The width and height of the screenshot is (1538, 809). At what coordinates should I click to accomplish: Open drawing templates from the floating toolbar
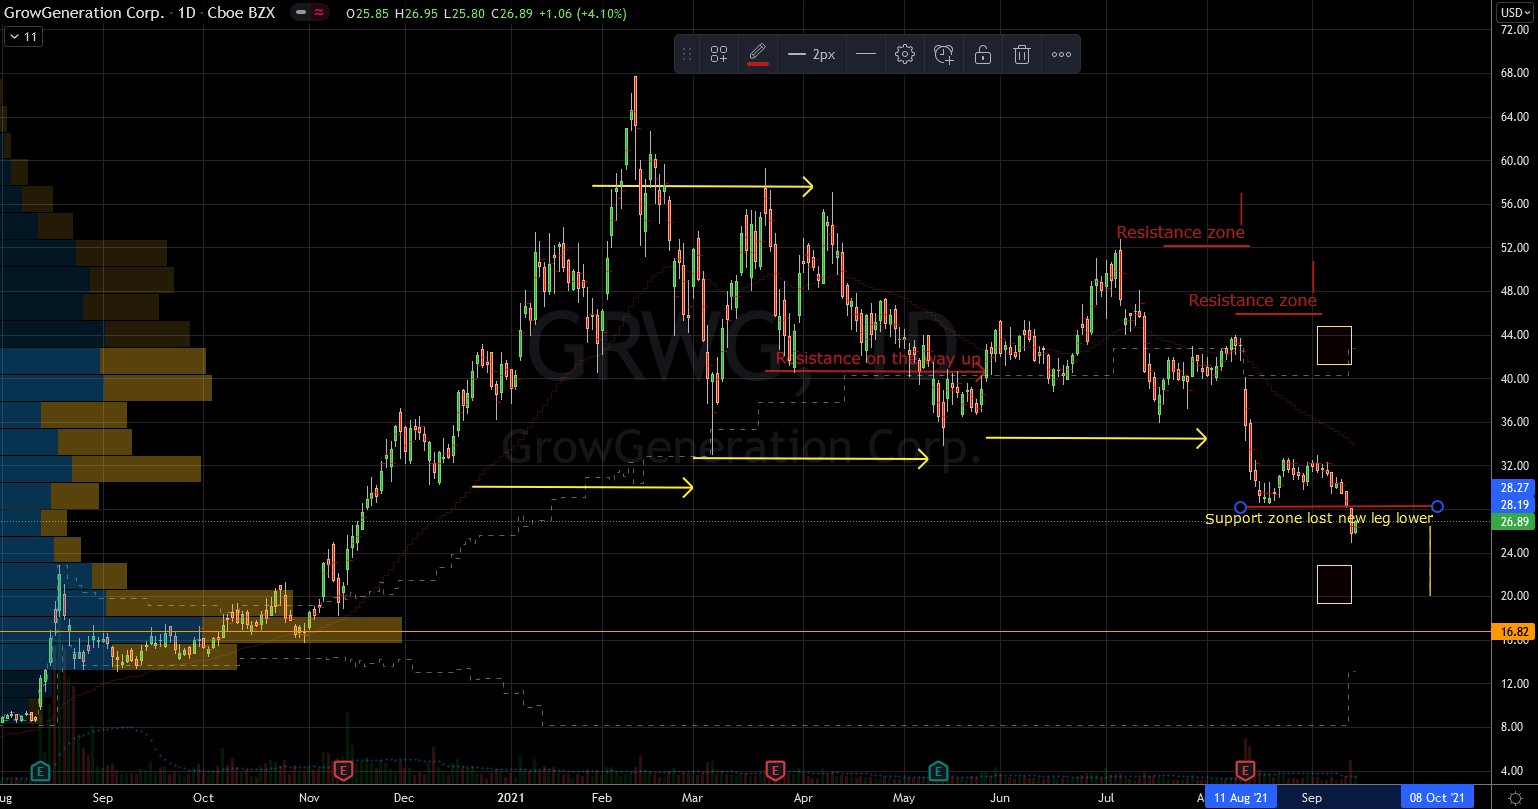coord(719,54)
